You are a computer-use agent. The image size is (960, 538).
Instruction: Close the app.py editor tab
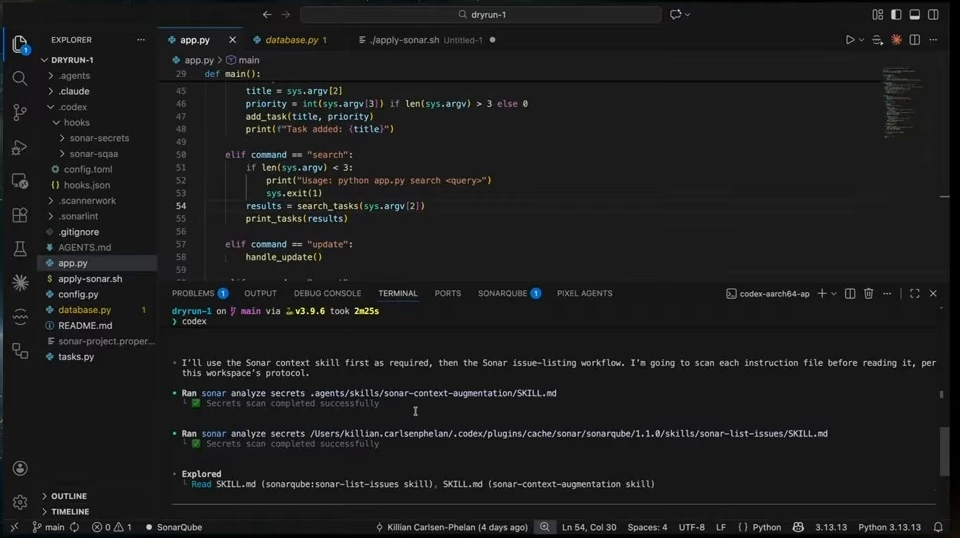point(232,40)
